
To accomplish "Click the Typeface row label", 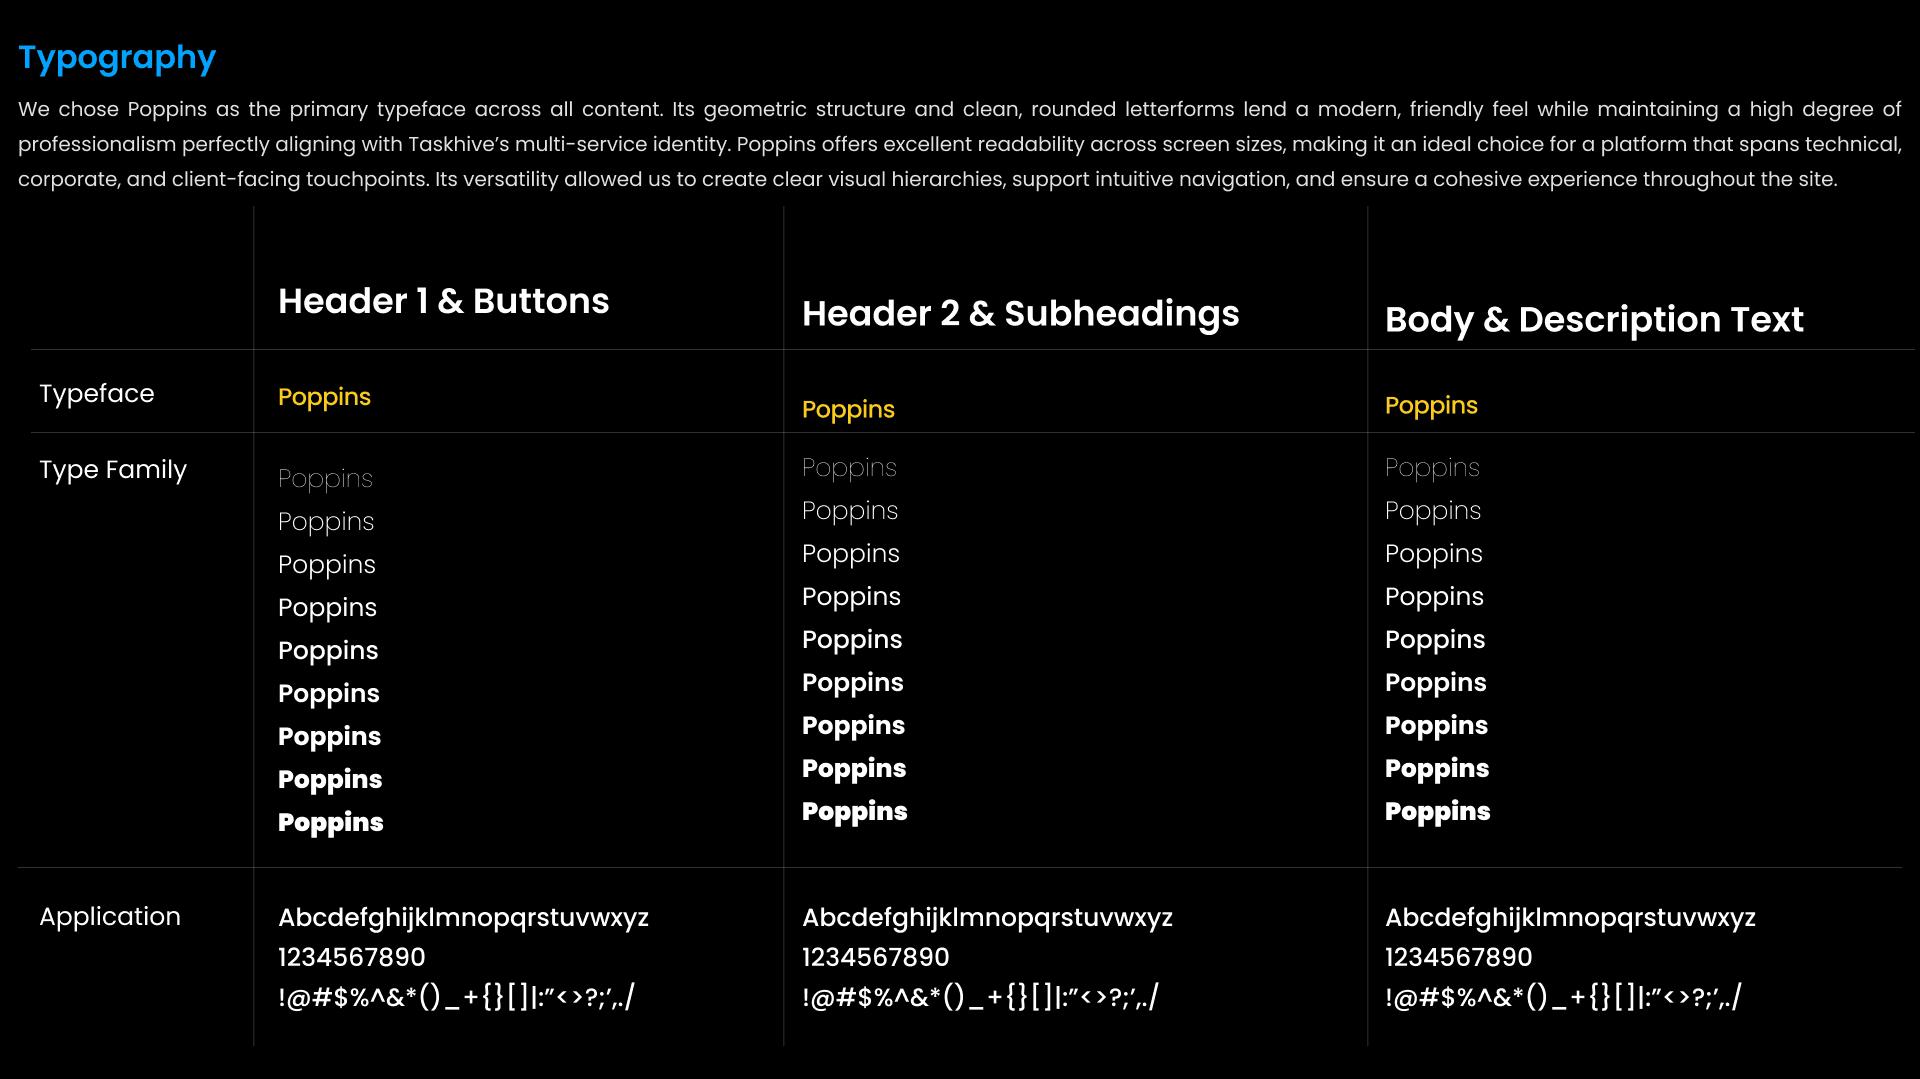I will coord(97,394).
